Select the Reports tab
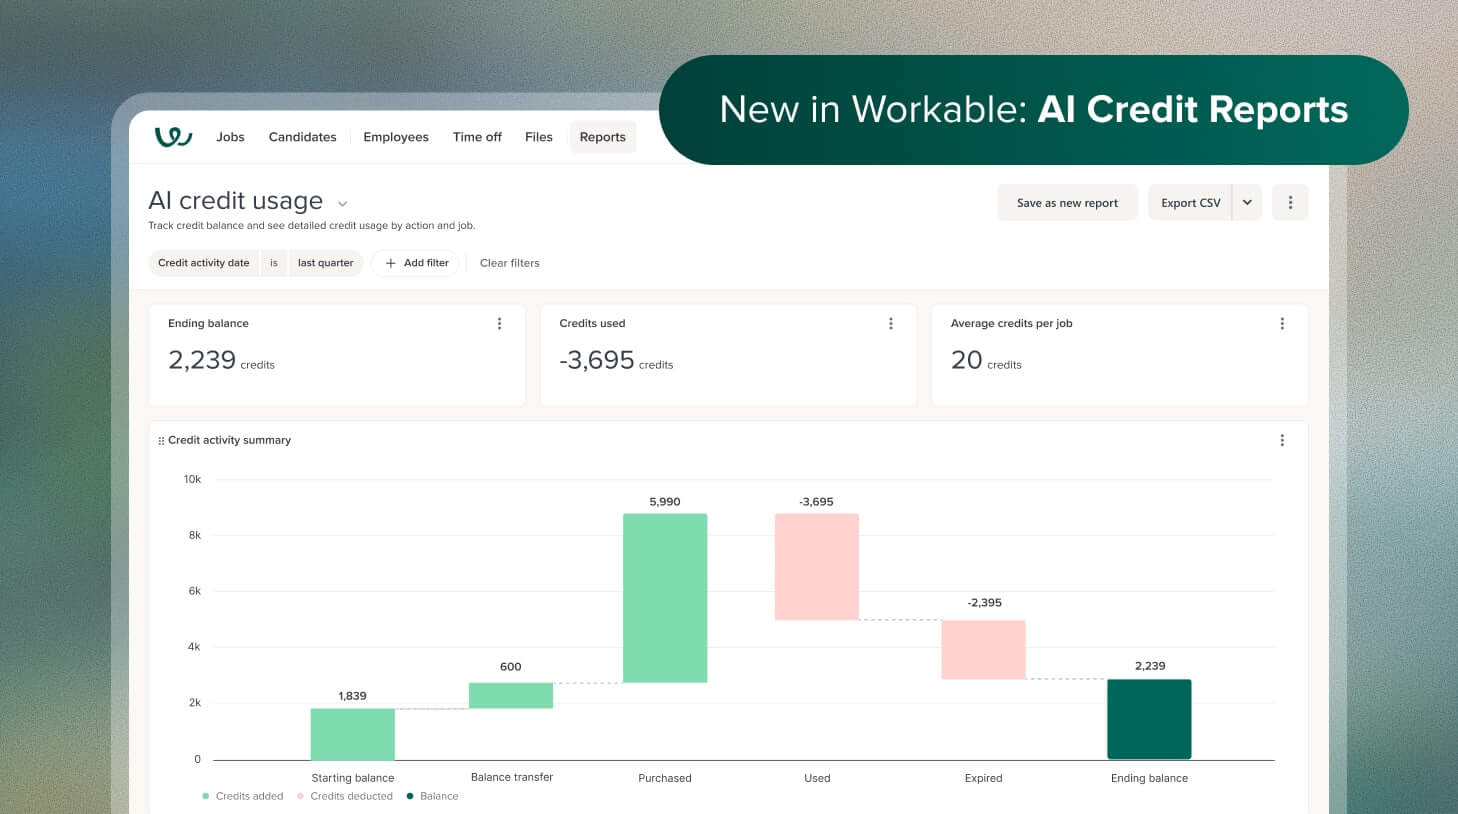The height and width of the screenshot is (814, 1458). 603,137
